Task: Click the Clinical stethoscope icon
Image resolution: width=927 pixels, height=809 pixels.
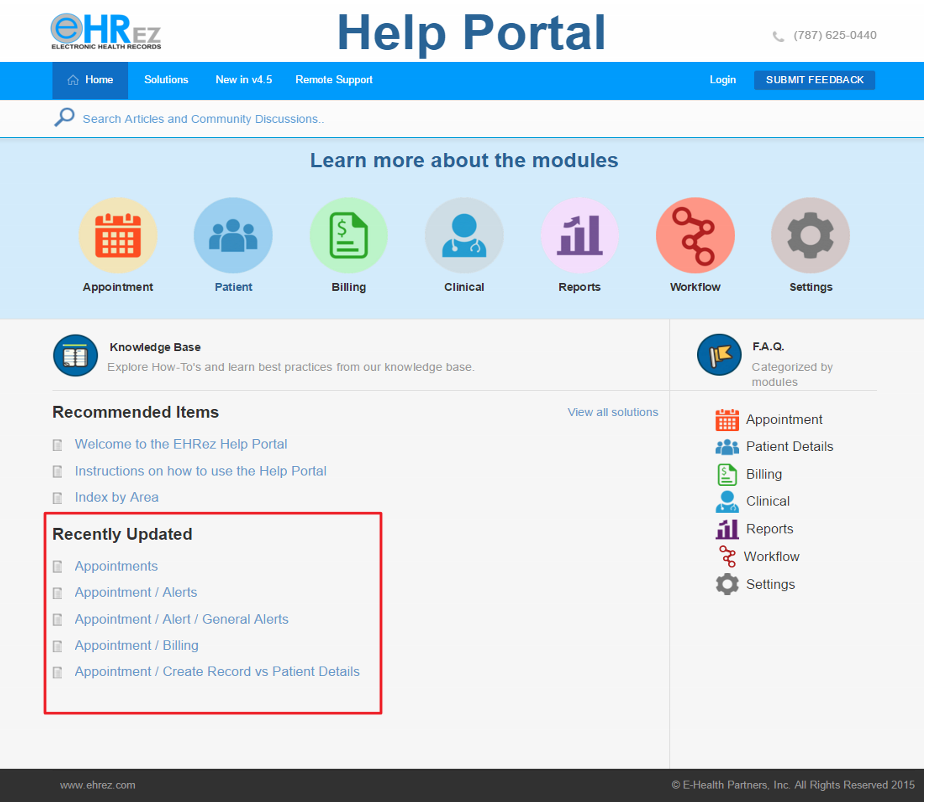Action: tap(463, 234)
